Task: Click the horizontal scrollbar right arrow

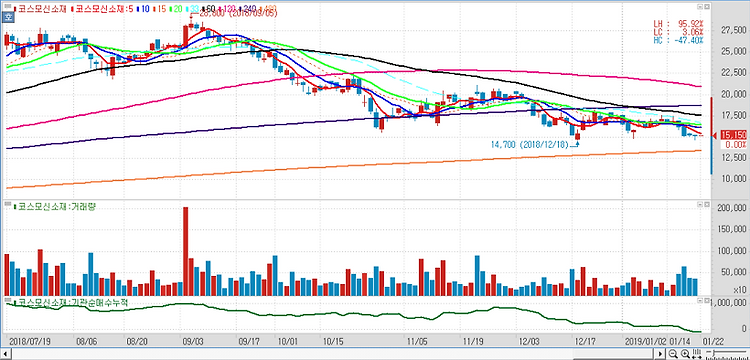Action: pos(660,354)
